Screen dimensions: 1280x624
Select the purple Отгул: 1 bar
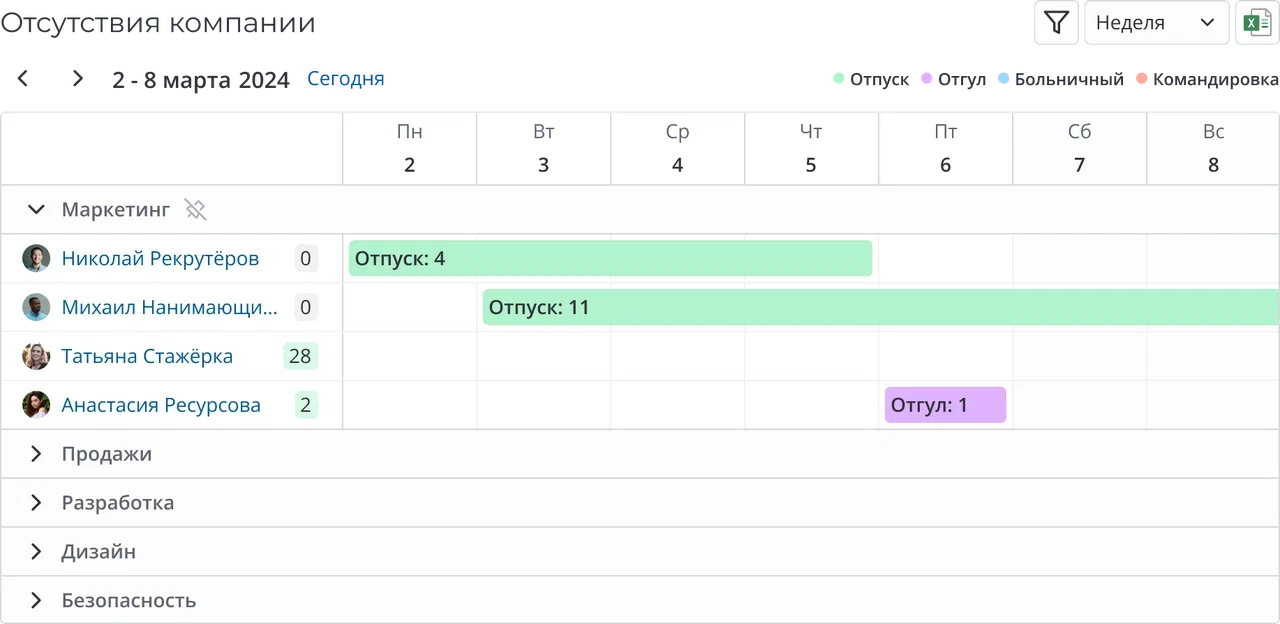pos(945,405)
